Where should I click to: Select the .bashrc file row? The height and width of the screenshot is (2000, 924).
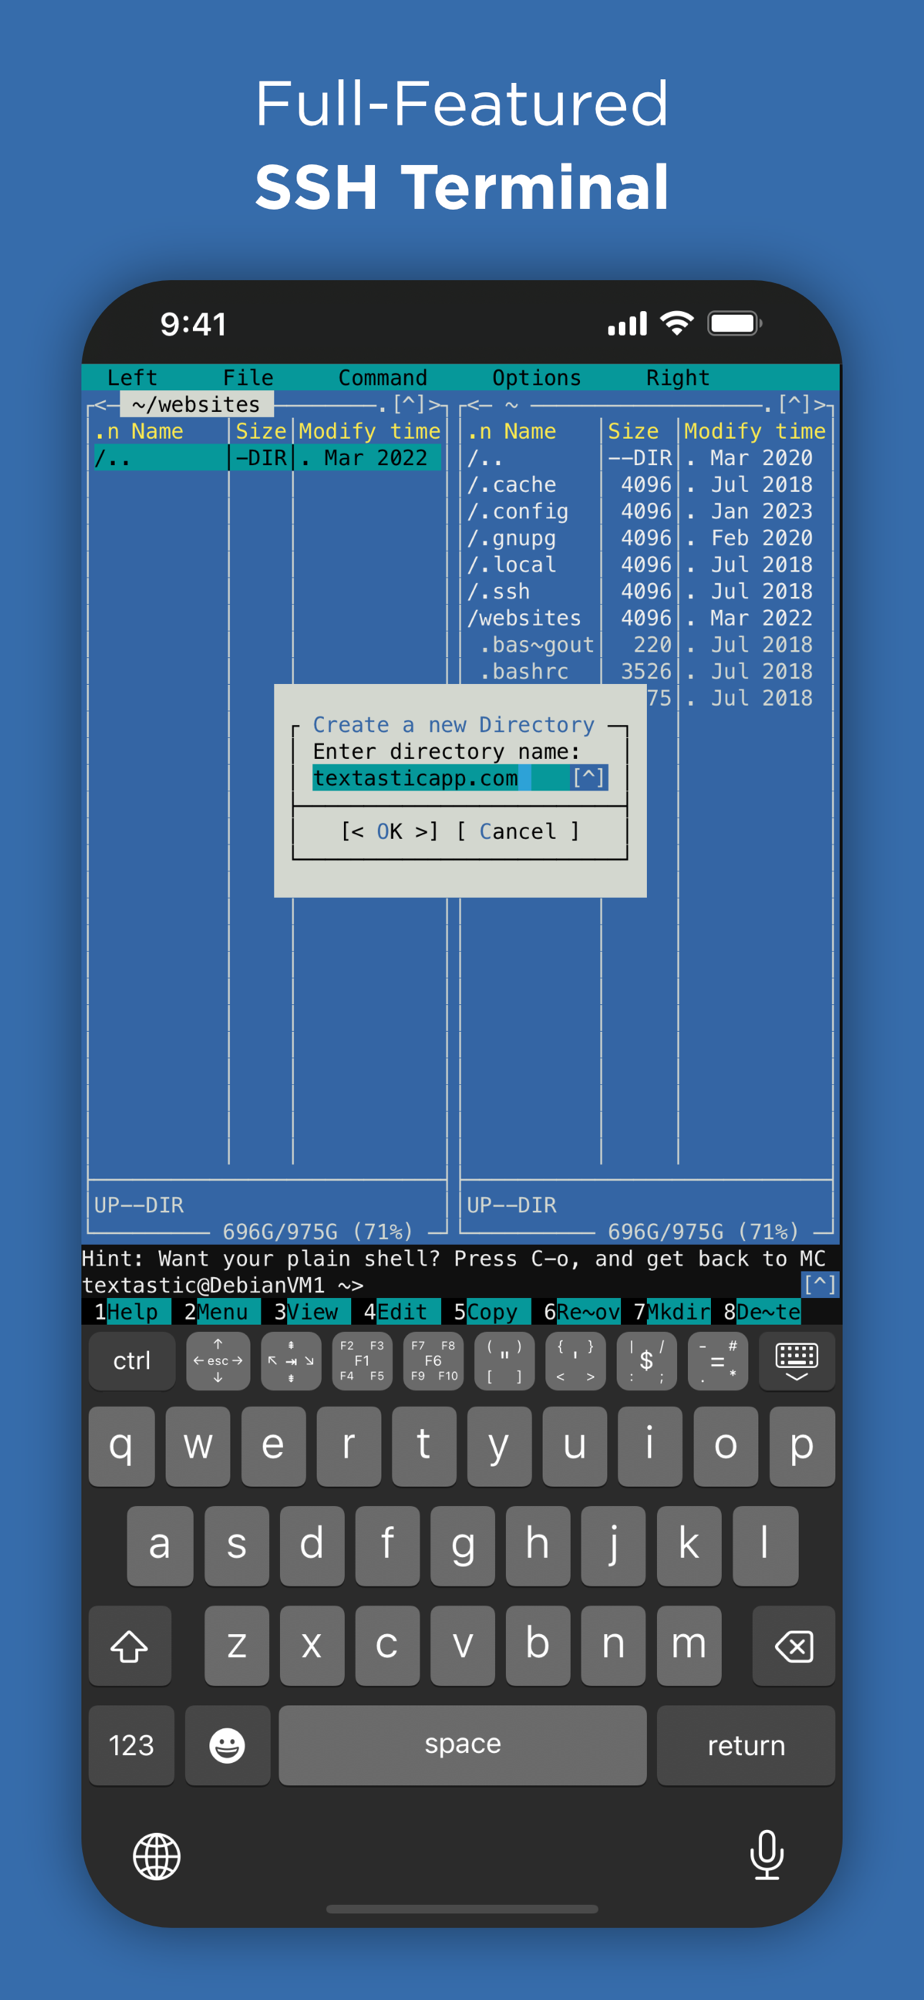(646, 671)
